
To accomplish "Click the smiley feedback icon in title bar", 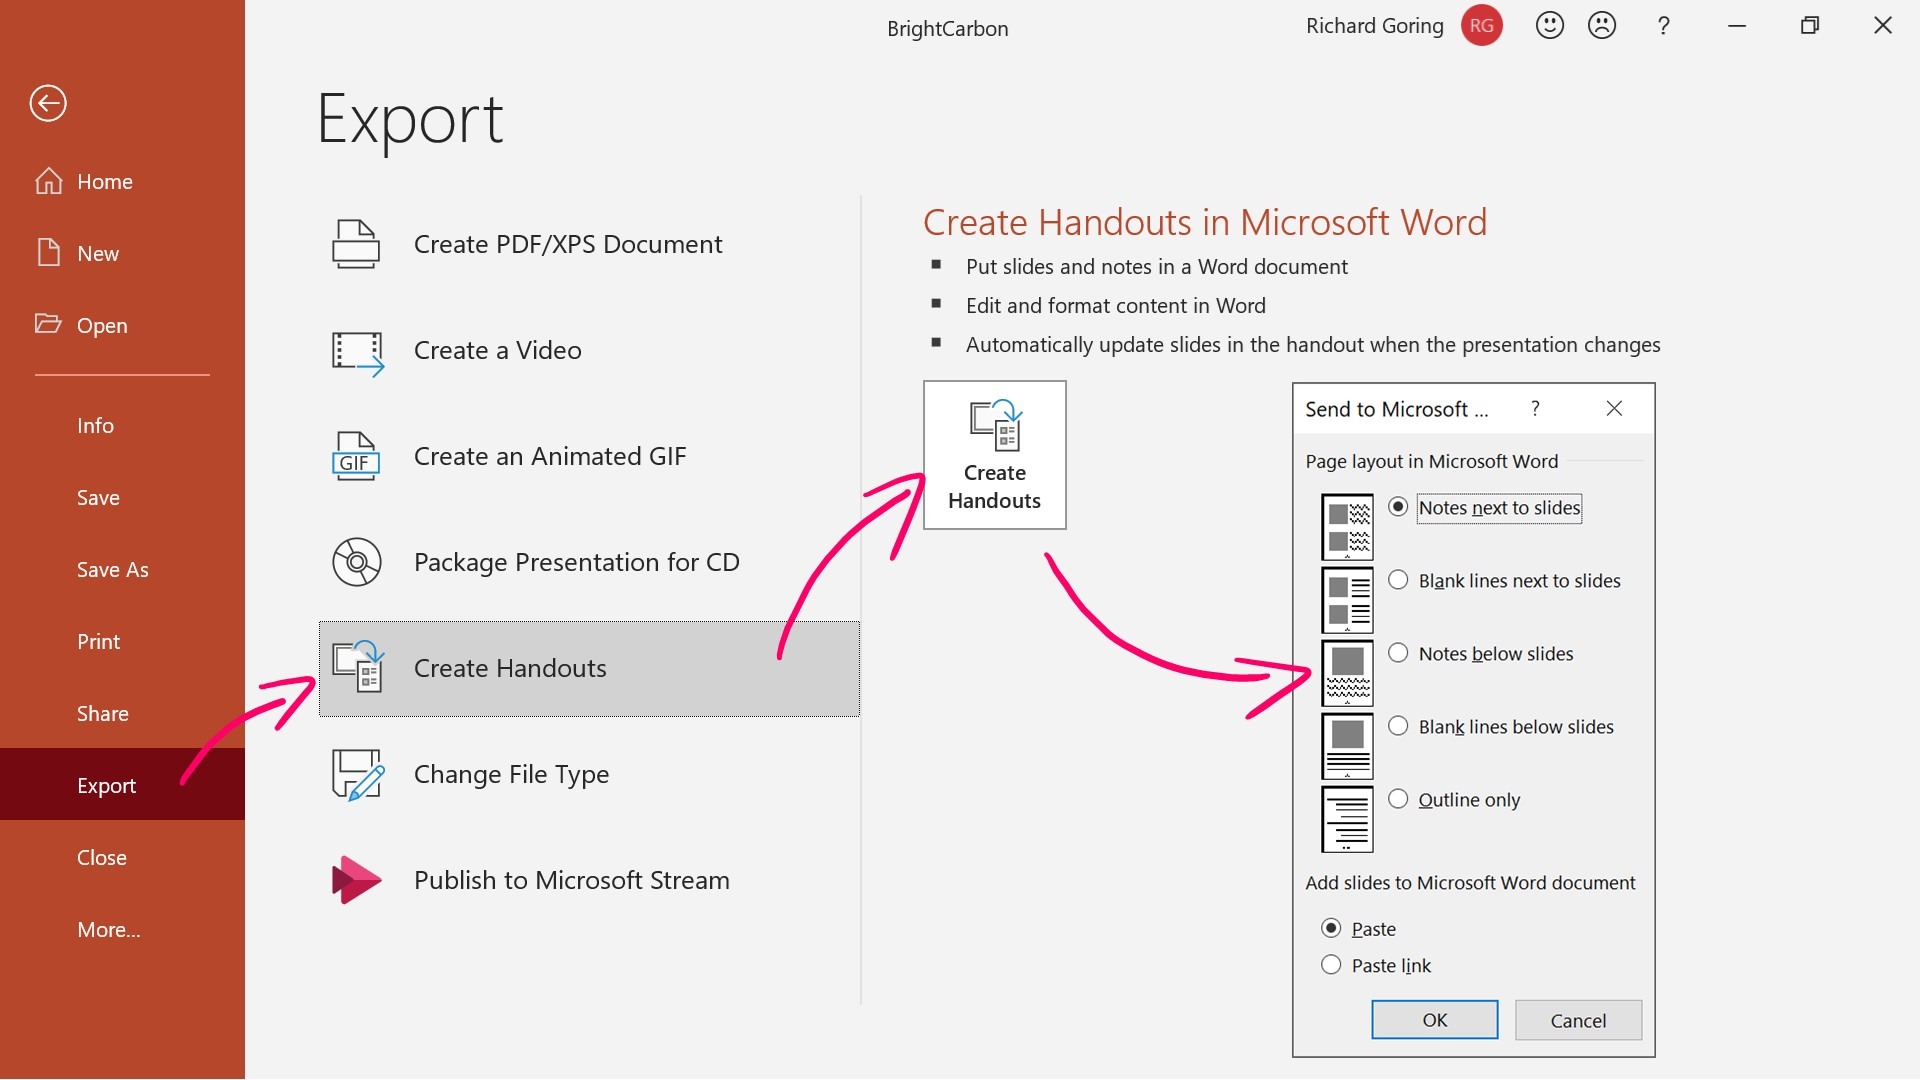I will [1548, 25].
